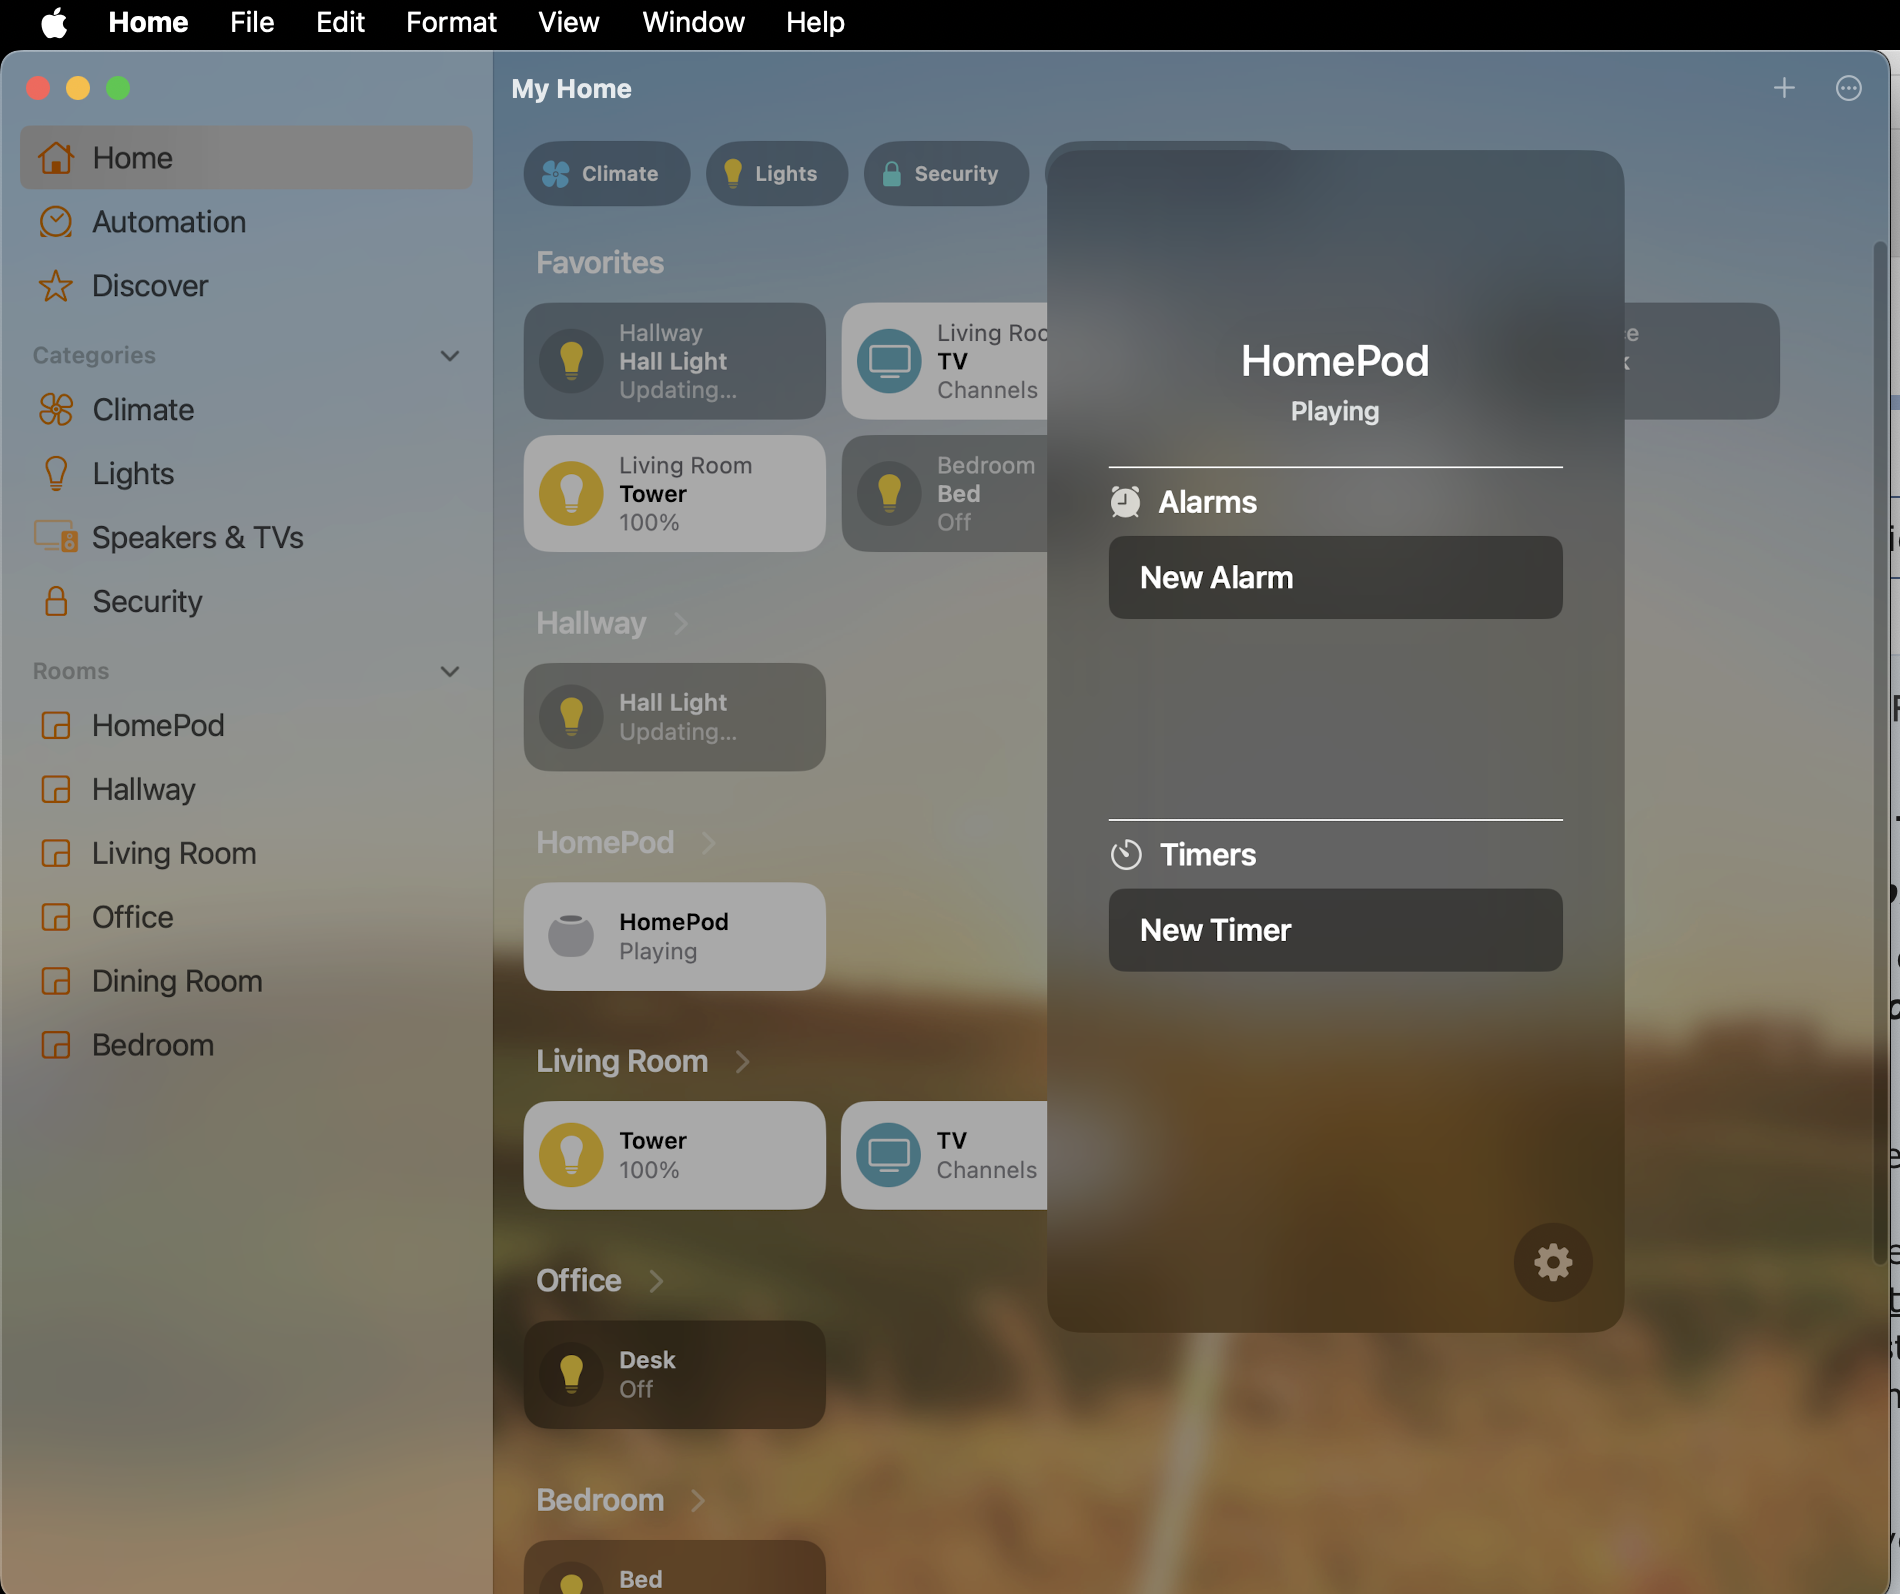Click 'Living Room' label in sidebar
This screenshot has width=1900, height=1594.
click(174, 853)
